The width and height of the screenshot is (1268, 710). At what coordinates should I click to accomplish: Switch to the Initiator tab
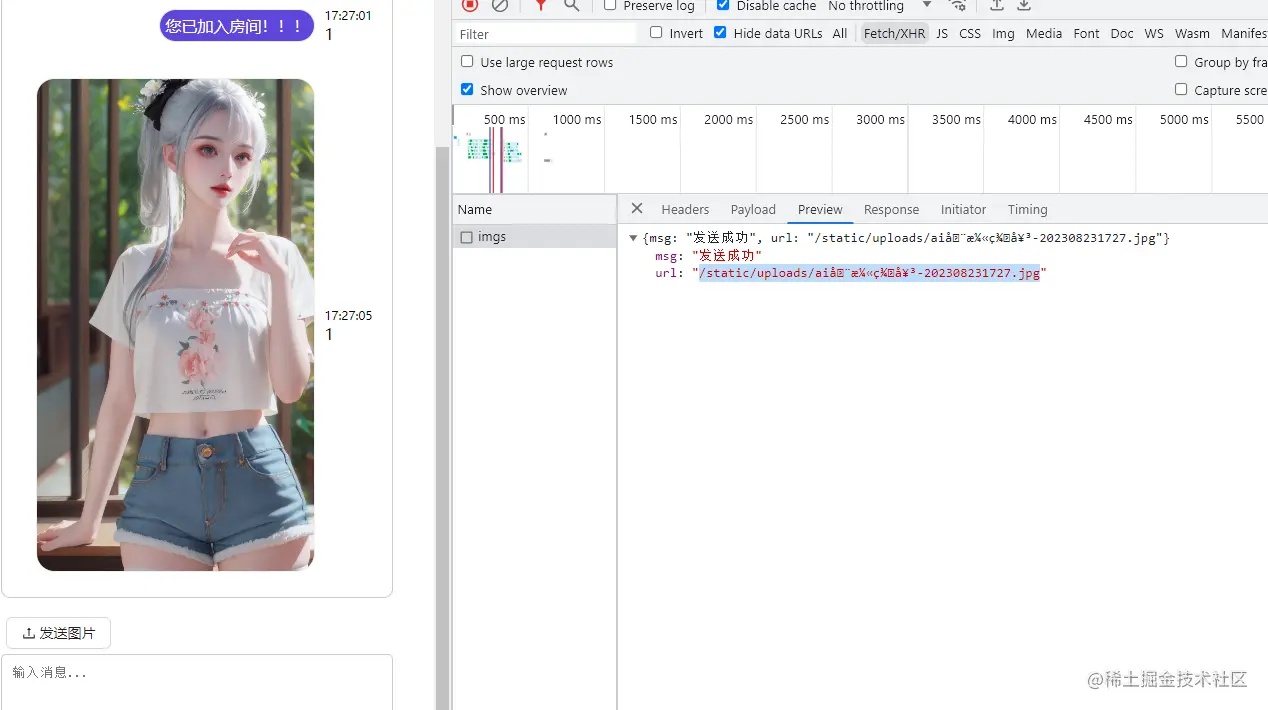click(963, 210)
